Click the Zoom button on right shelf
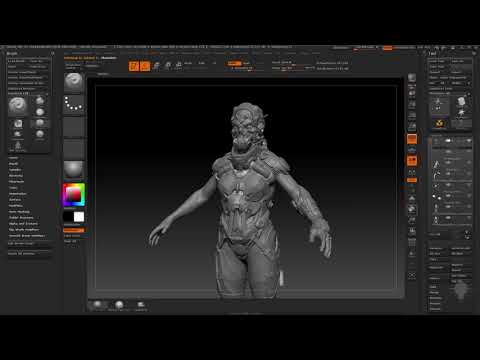 pos(412,105)
